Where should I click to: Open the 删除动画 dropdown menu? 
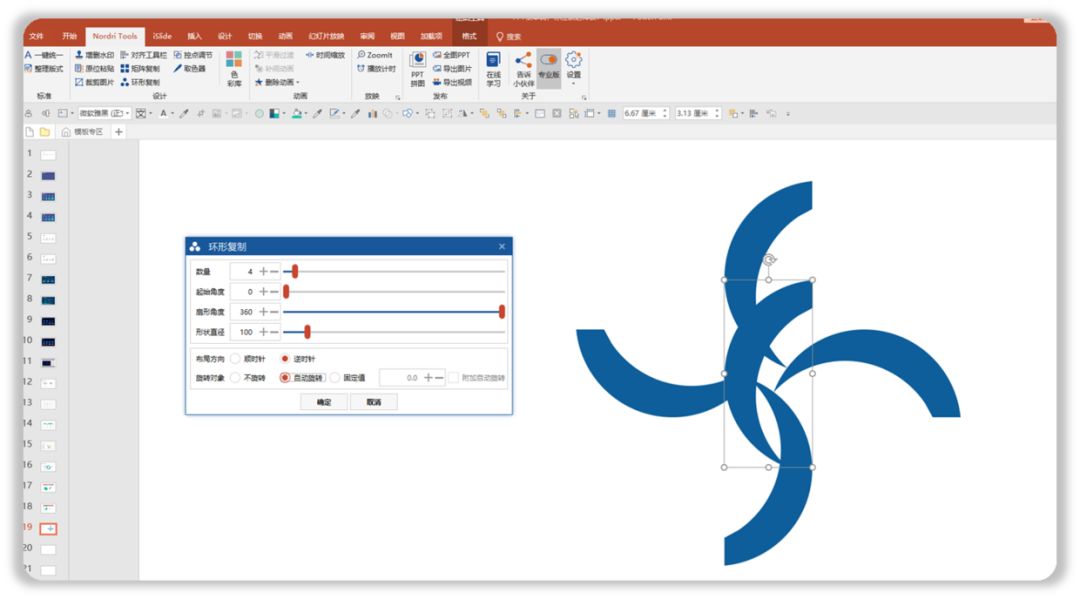[278, 82]
